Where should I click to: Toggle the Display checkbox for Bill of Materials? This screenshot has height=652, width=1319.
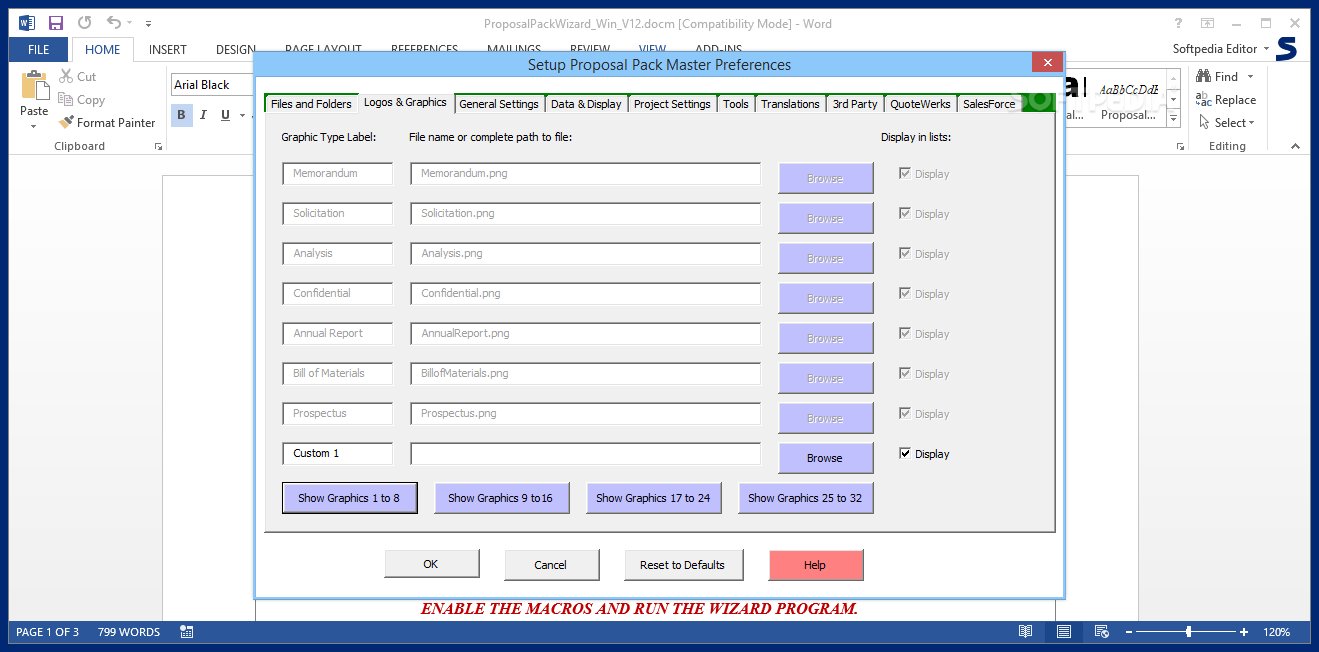coord(905,373)
